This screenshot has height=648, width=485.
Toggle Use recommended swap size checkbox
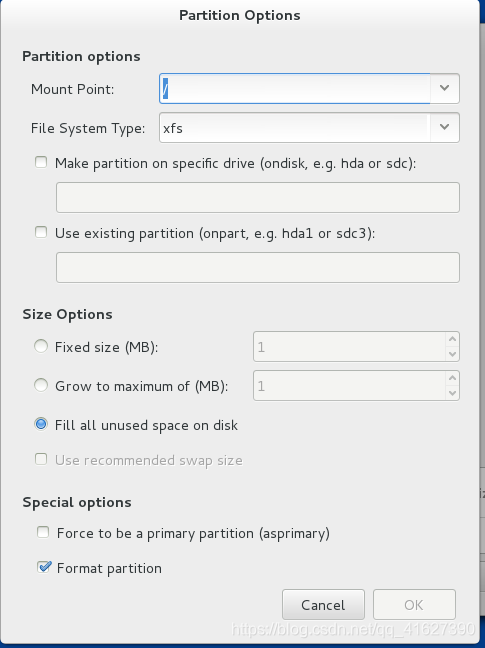tap(41, 459)
